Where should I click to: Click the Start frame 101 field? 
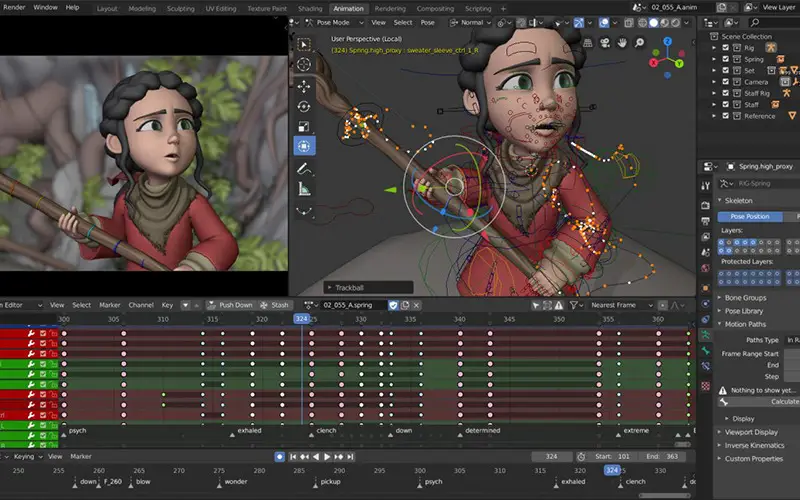(614, 457)
